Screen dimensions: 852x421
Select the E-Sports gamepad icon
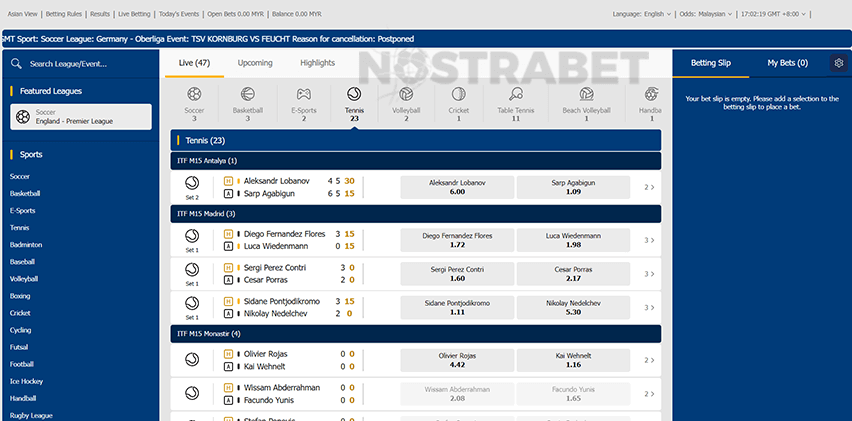pyautogui.click(x=303, y=95)
